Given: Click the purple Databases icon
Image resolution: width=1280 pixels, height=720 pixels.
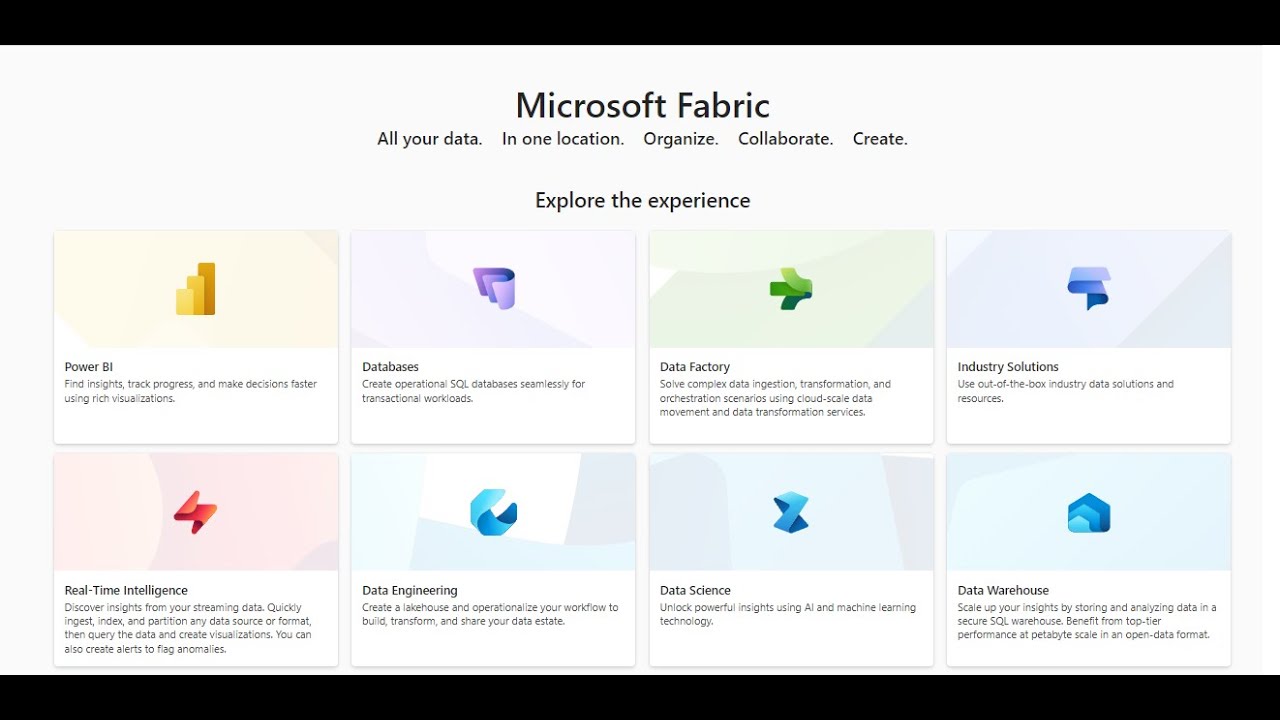Looking at the screenshot, I should [x=494, y=289].
